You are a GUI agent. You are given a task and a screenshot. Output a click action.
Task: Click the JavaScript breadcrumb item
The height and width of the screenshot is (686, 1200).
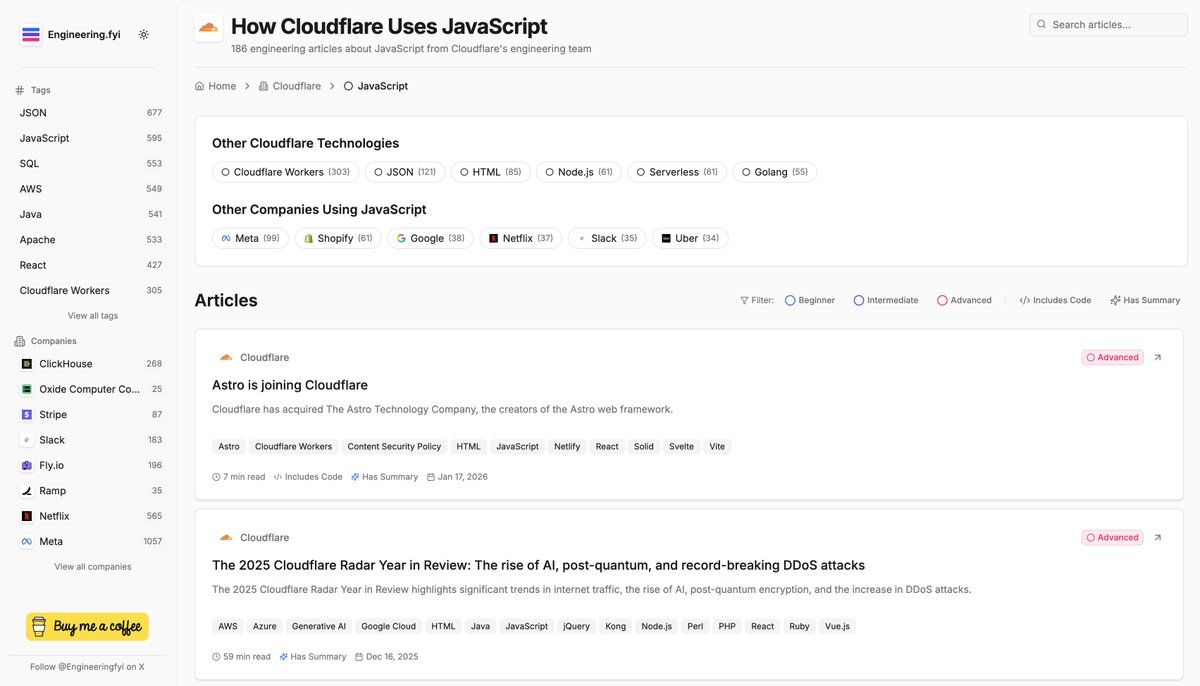click(x=376, y=86)
